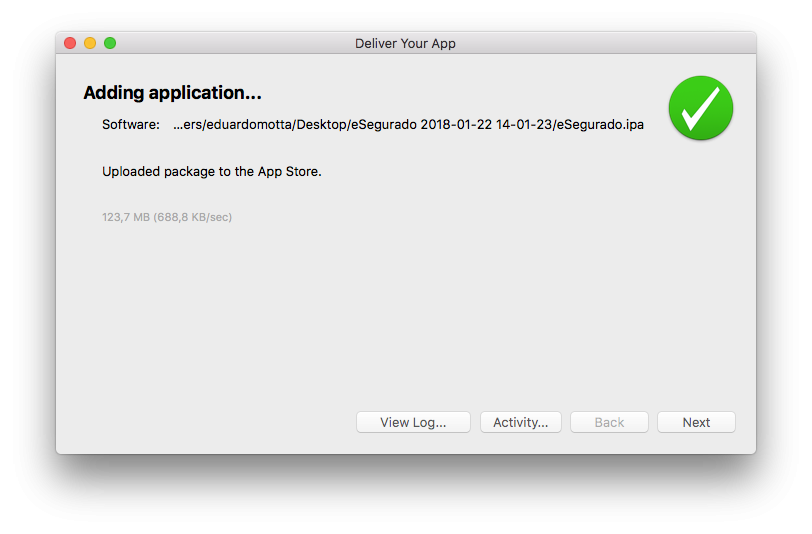Minimize the window with the yellow button
Screen dimensions: 812x534
(90, 43)
